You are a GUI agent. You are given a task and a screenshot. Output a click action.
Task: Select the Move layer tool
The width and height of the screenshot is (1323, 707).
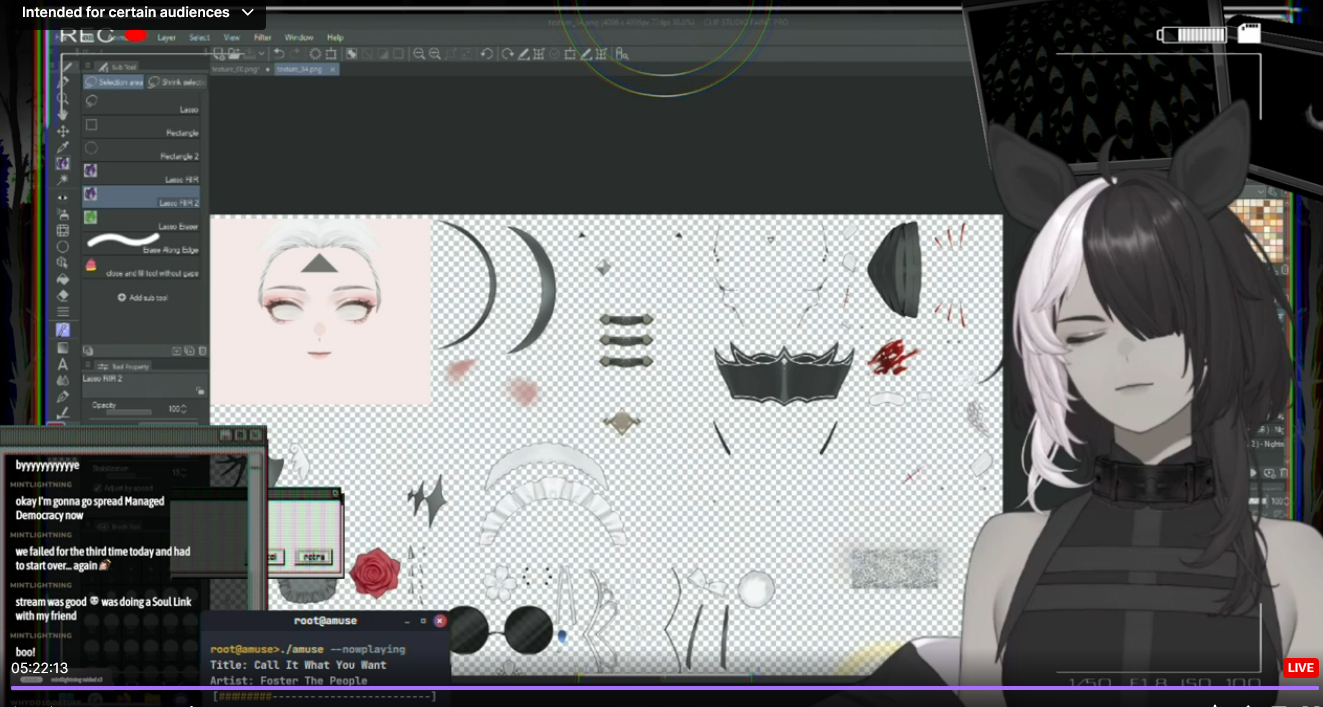[63, 131]
